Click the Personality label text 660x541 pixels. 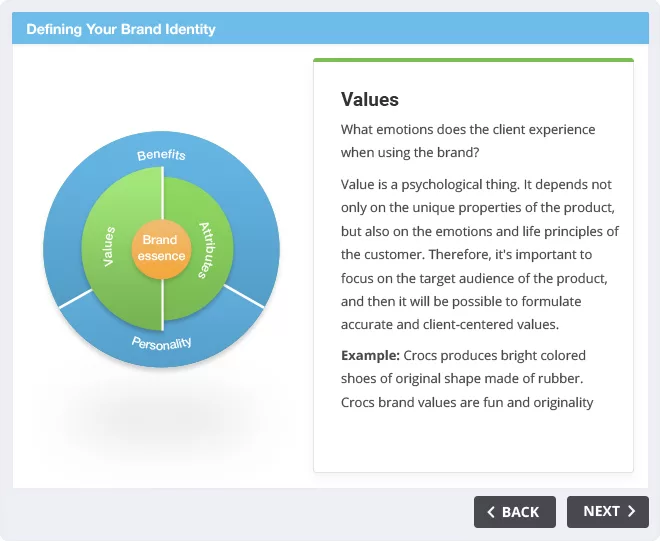point(162,343)
